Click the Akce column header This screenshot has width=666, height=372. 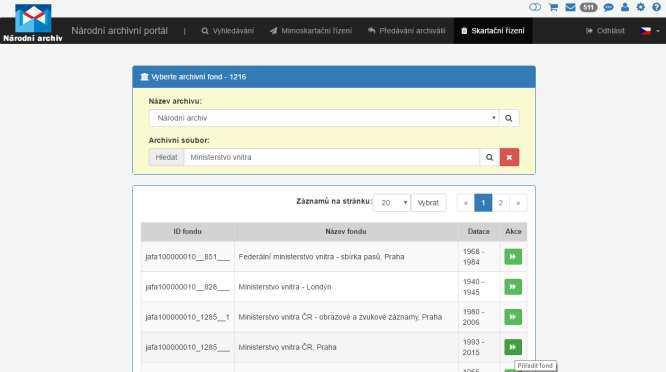pyautogui.click(x=513, y=231)
